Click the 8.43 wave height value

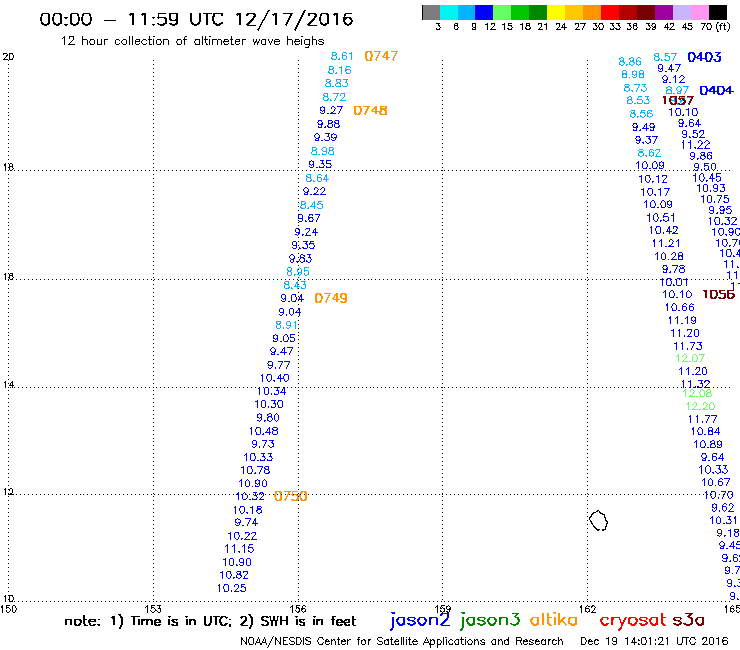click(x=295, y=285)
